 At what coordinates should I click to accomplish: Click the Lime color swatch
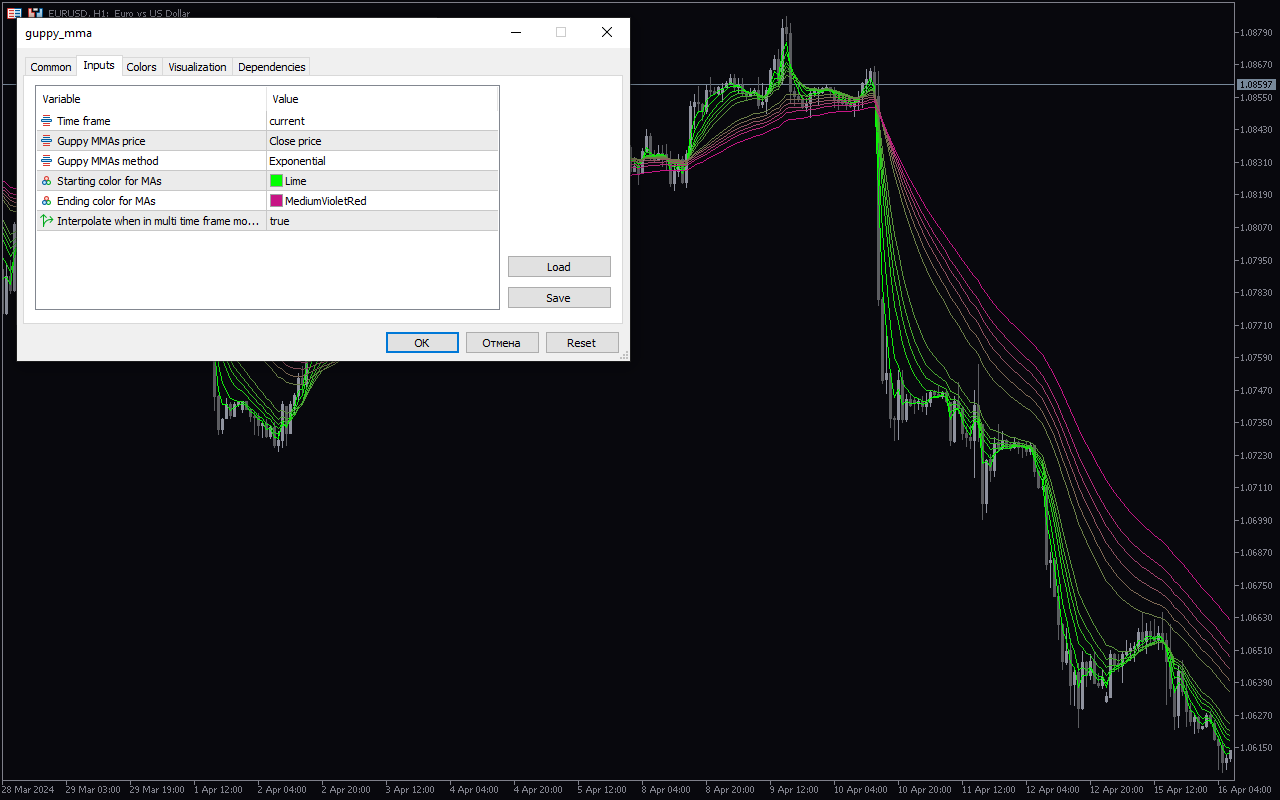[x=276, y=181]
